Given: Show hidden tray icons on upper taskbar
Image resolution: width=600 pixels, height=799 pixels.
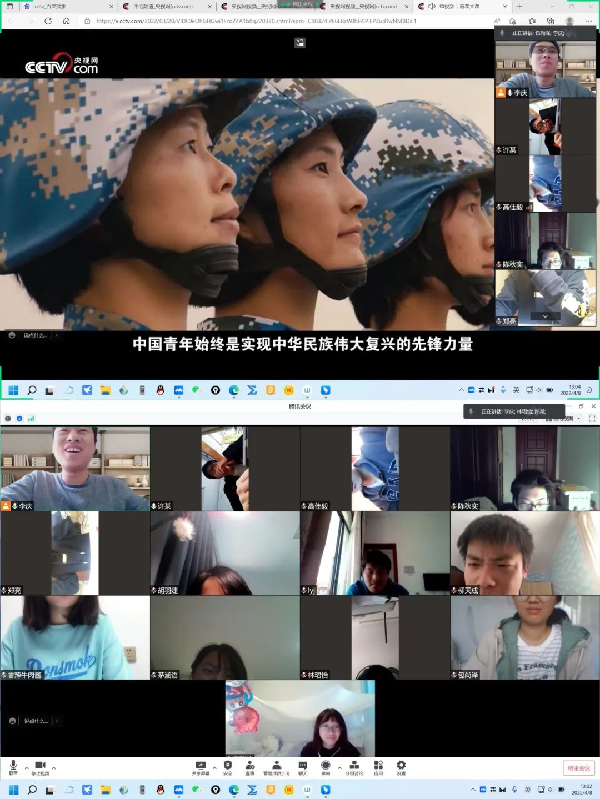Looking at the screenshot, I should click(461, 390).
